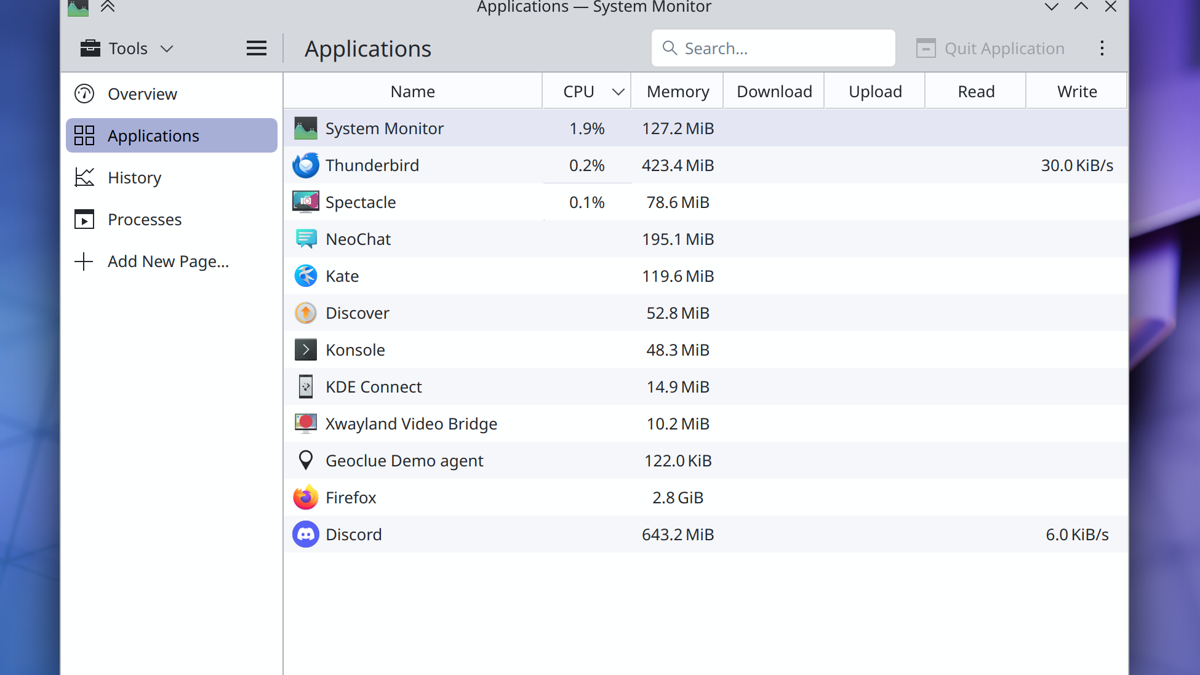Click the Applications page title heading
Image resolution: width=1200 pixels, height=675 pixels.
pyautogui.click(x=368, y=49)
